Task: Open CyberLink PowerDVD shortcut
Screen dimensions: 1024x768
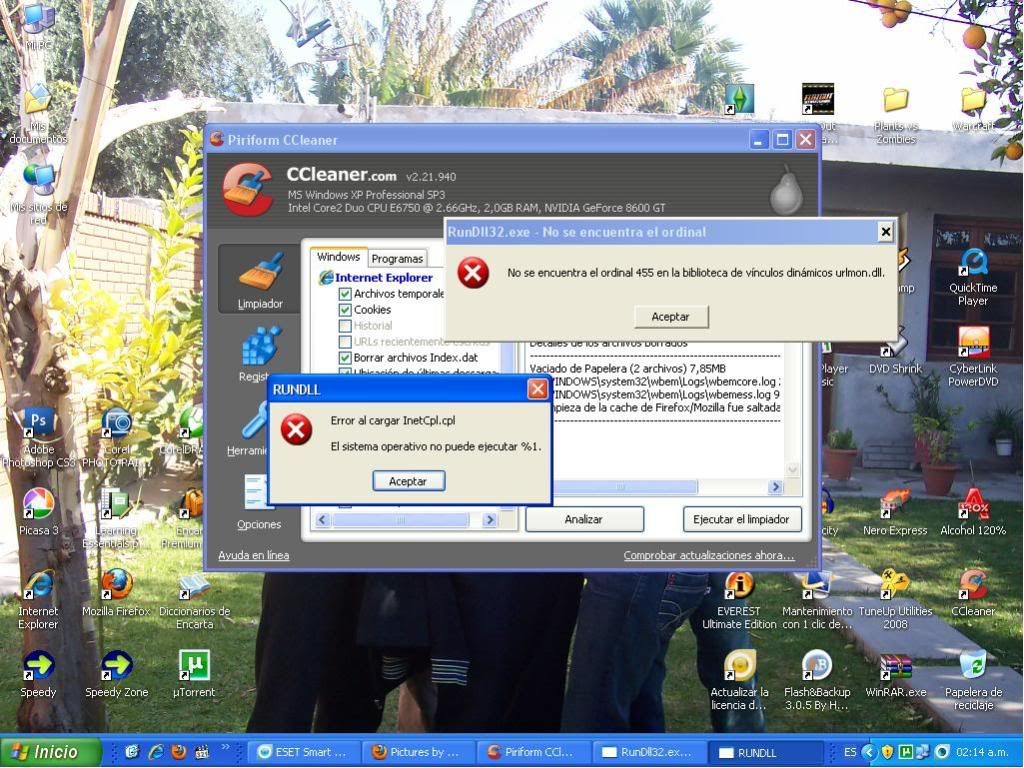Action: tap(973, 357)
